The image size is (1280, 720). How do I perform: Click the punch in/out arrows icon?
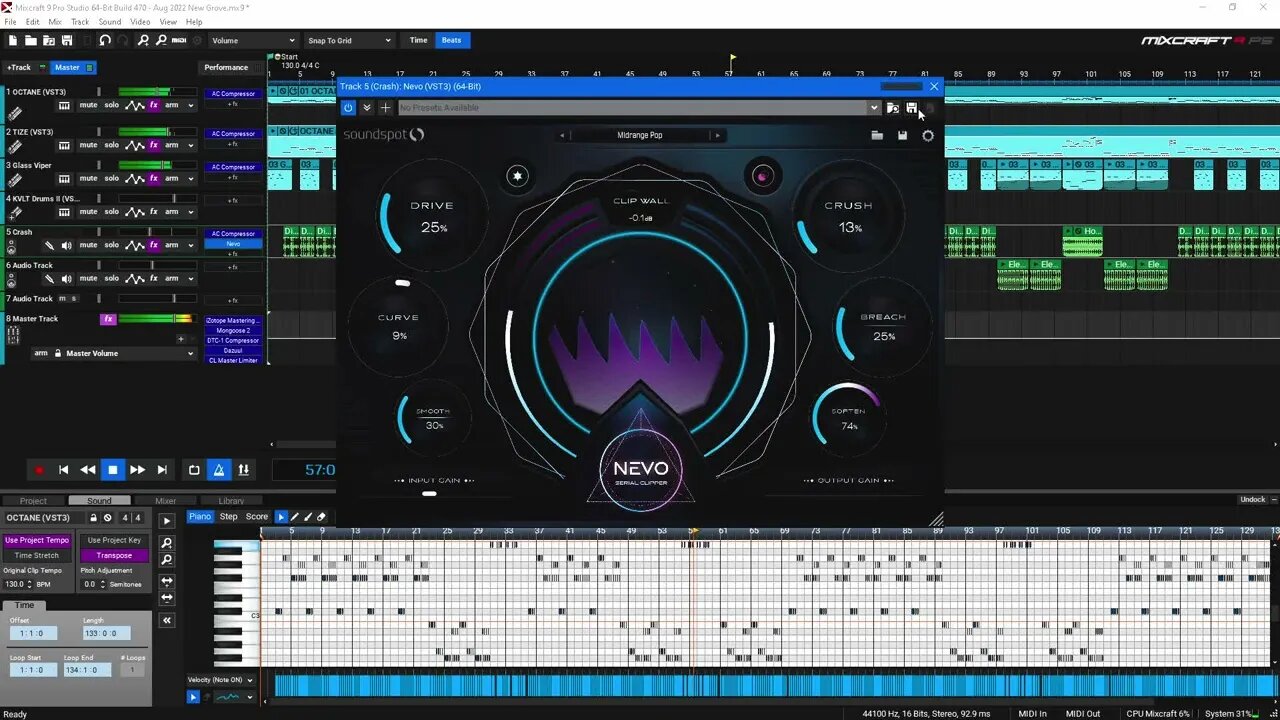point(243,470)
